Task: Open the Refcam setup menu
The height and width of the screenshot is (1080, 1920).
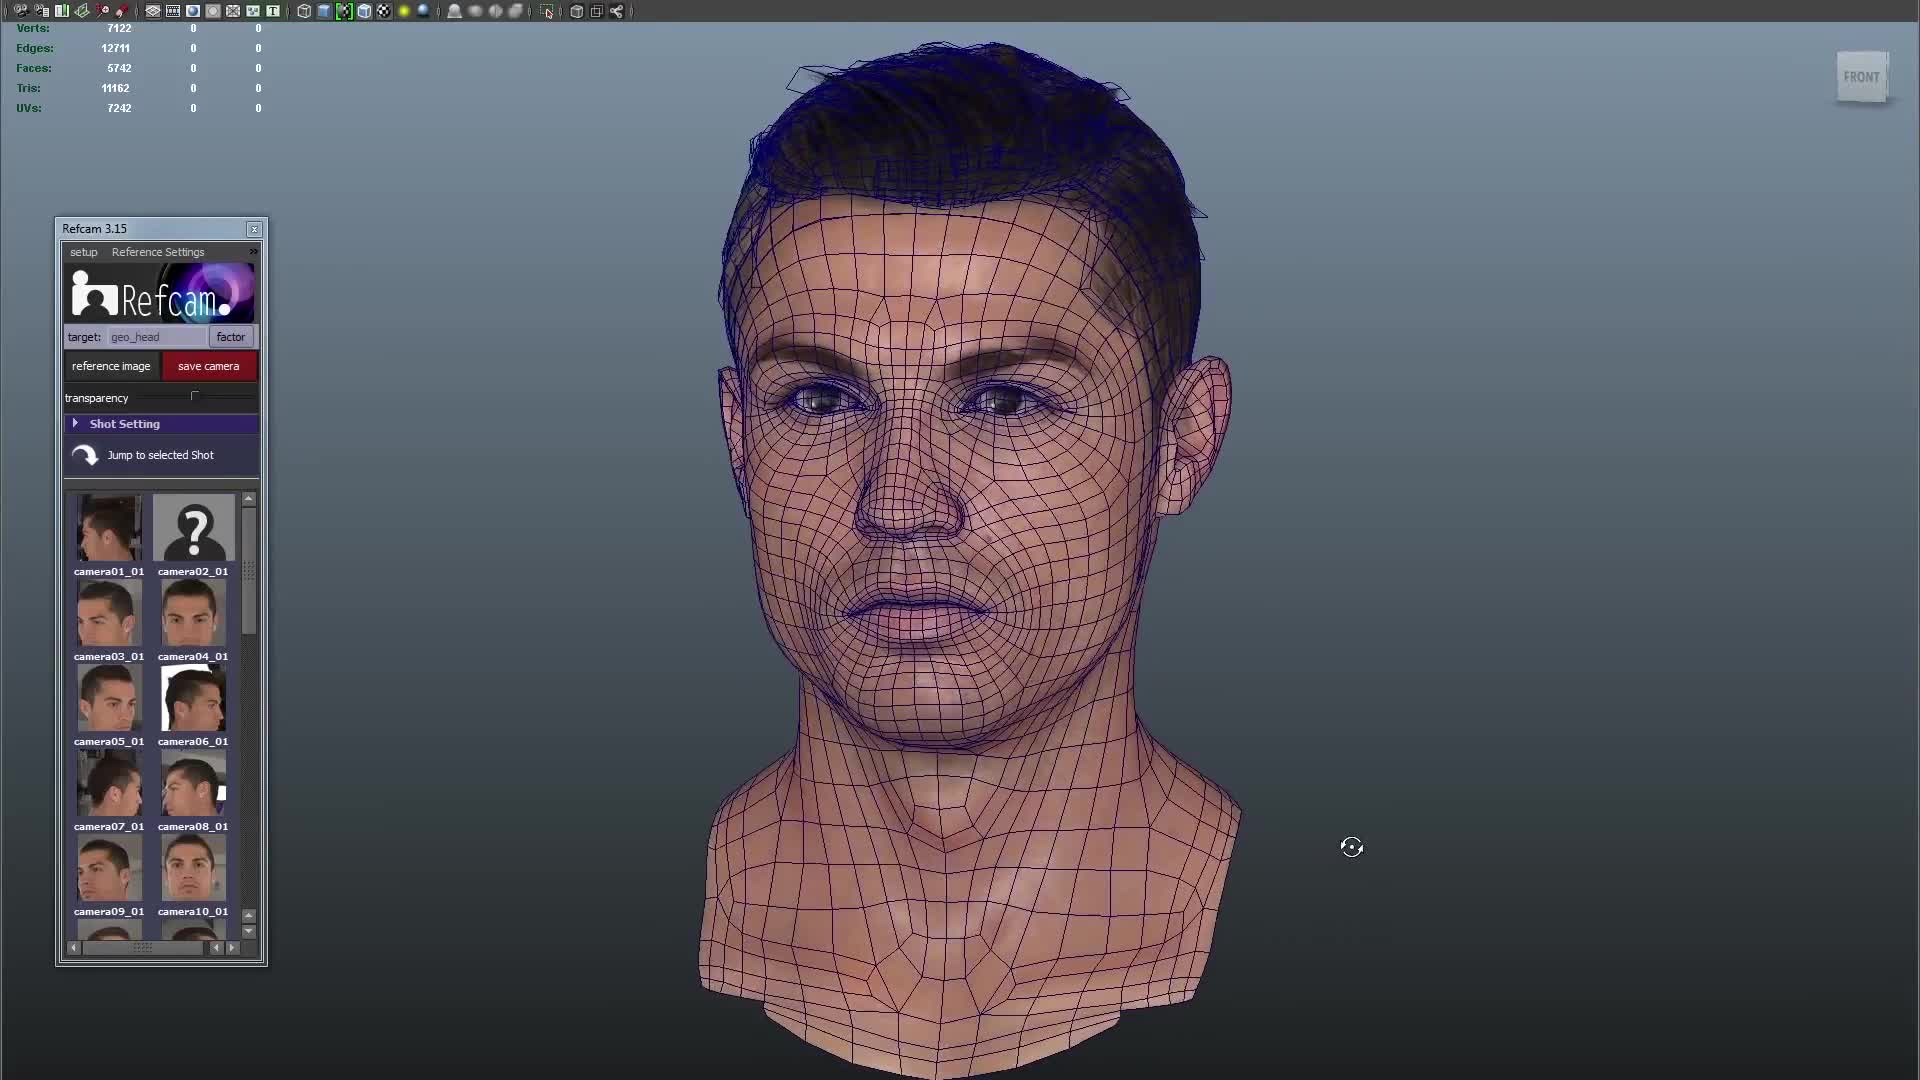Action: point(84,252)
